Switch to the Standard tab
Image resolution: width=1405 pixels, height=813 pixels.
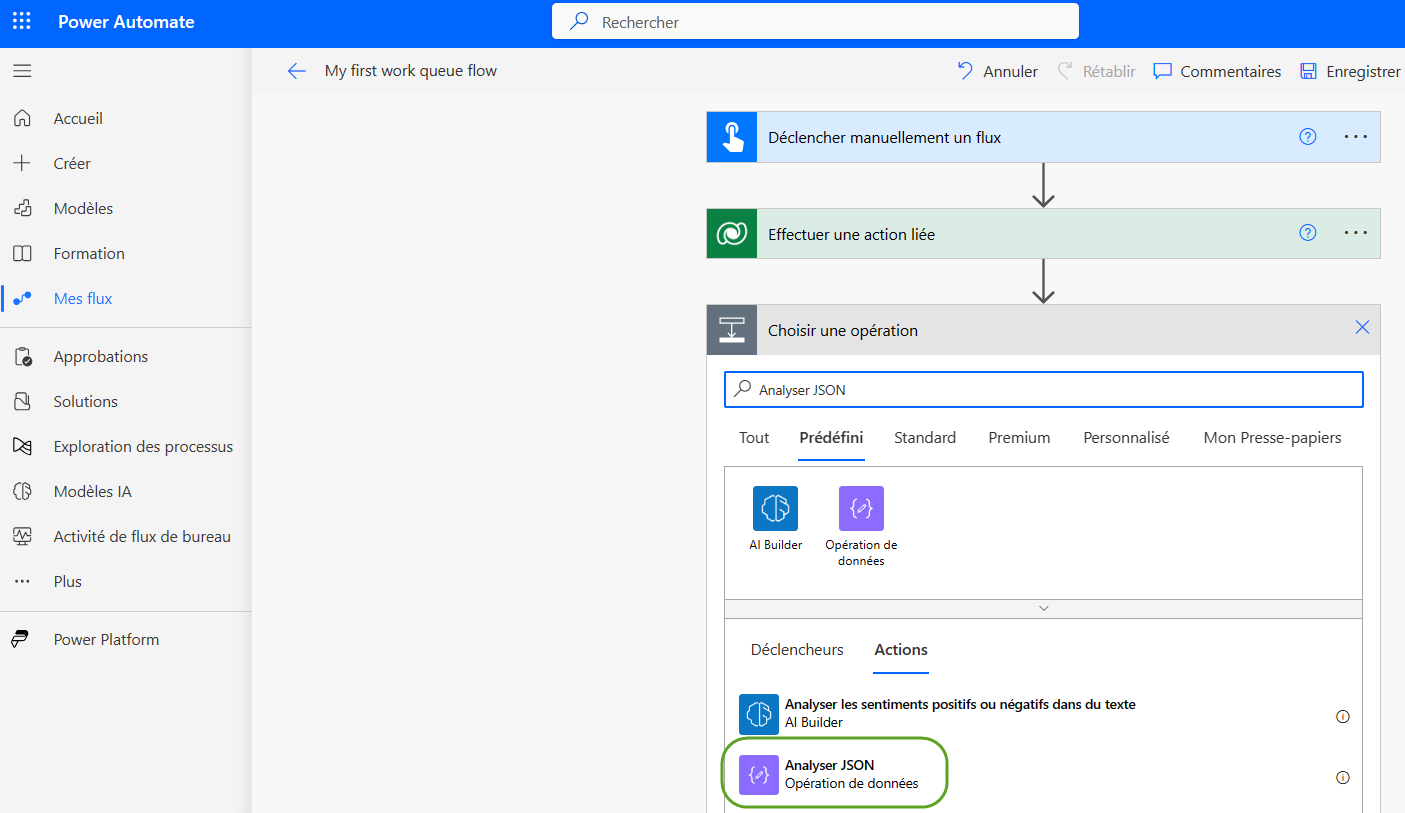(925, 438)
